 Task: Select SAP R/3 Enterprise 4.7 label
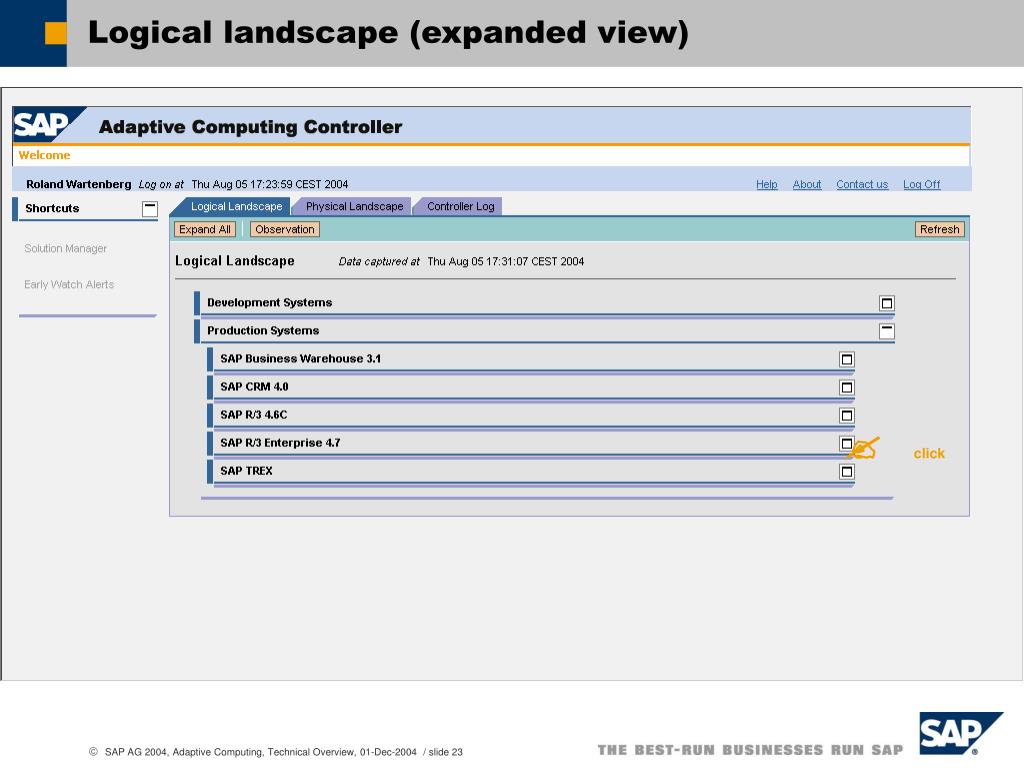pos(280,443)
